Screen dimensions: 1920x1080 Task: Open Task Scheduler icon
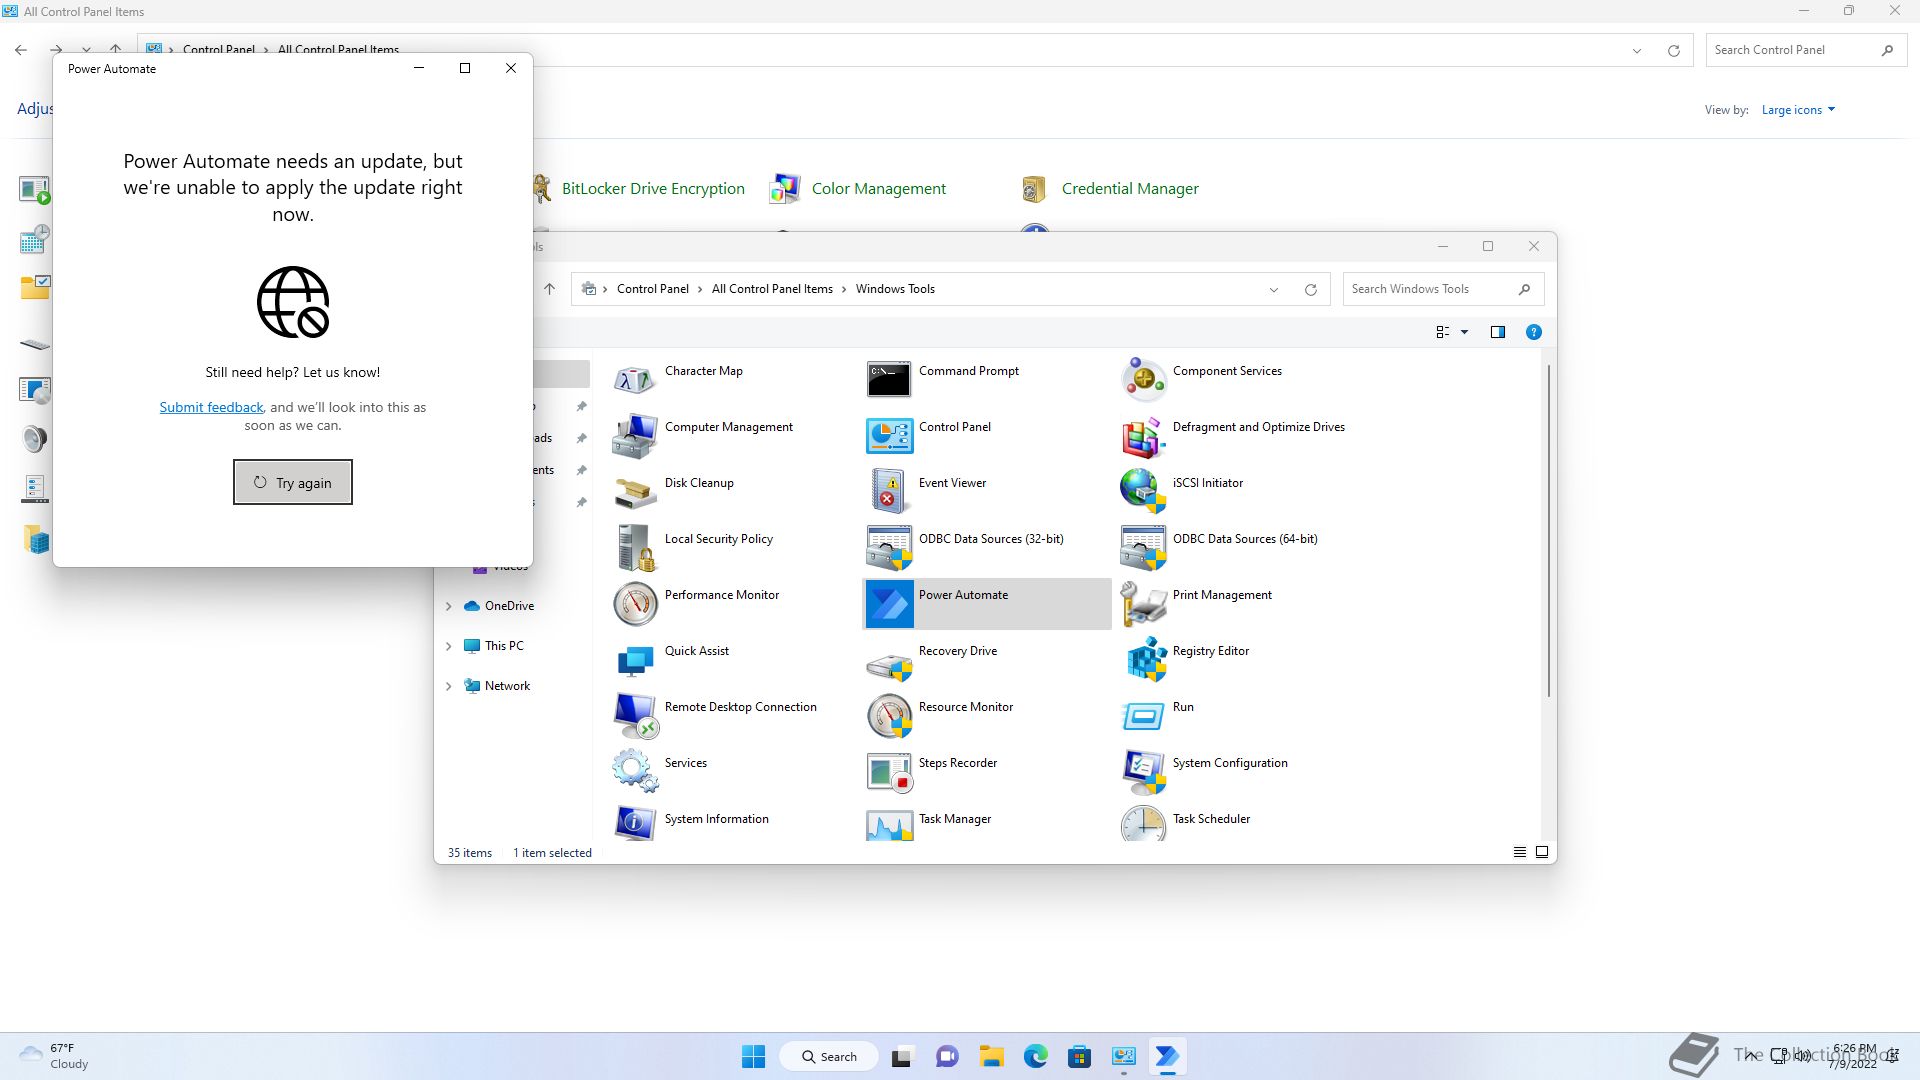pyautogui.click(x=1143, y=823)
